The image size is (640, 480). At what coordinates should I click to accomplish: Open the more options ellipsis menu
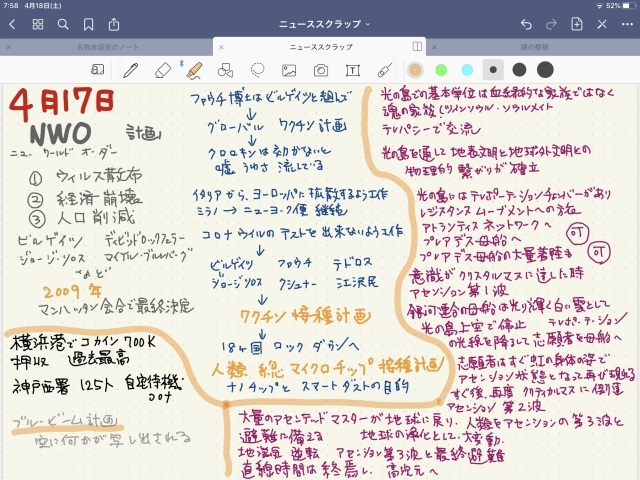(x=627, y=24)
